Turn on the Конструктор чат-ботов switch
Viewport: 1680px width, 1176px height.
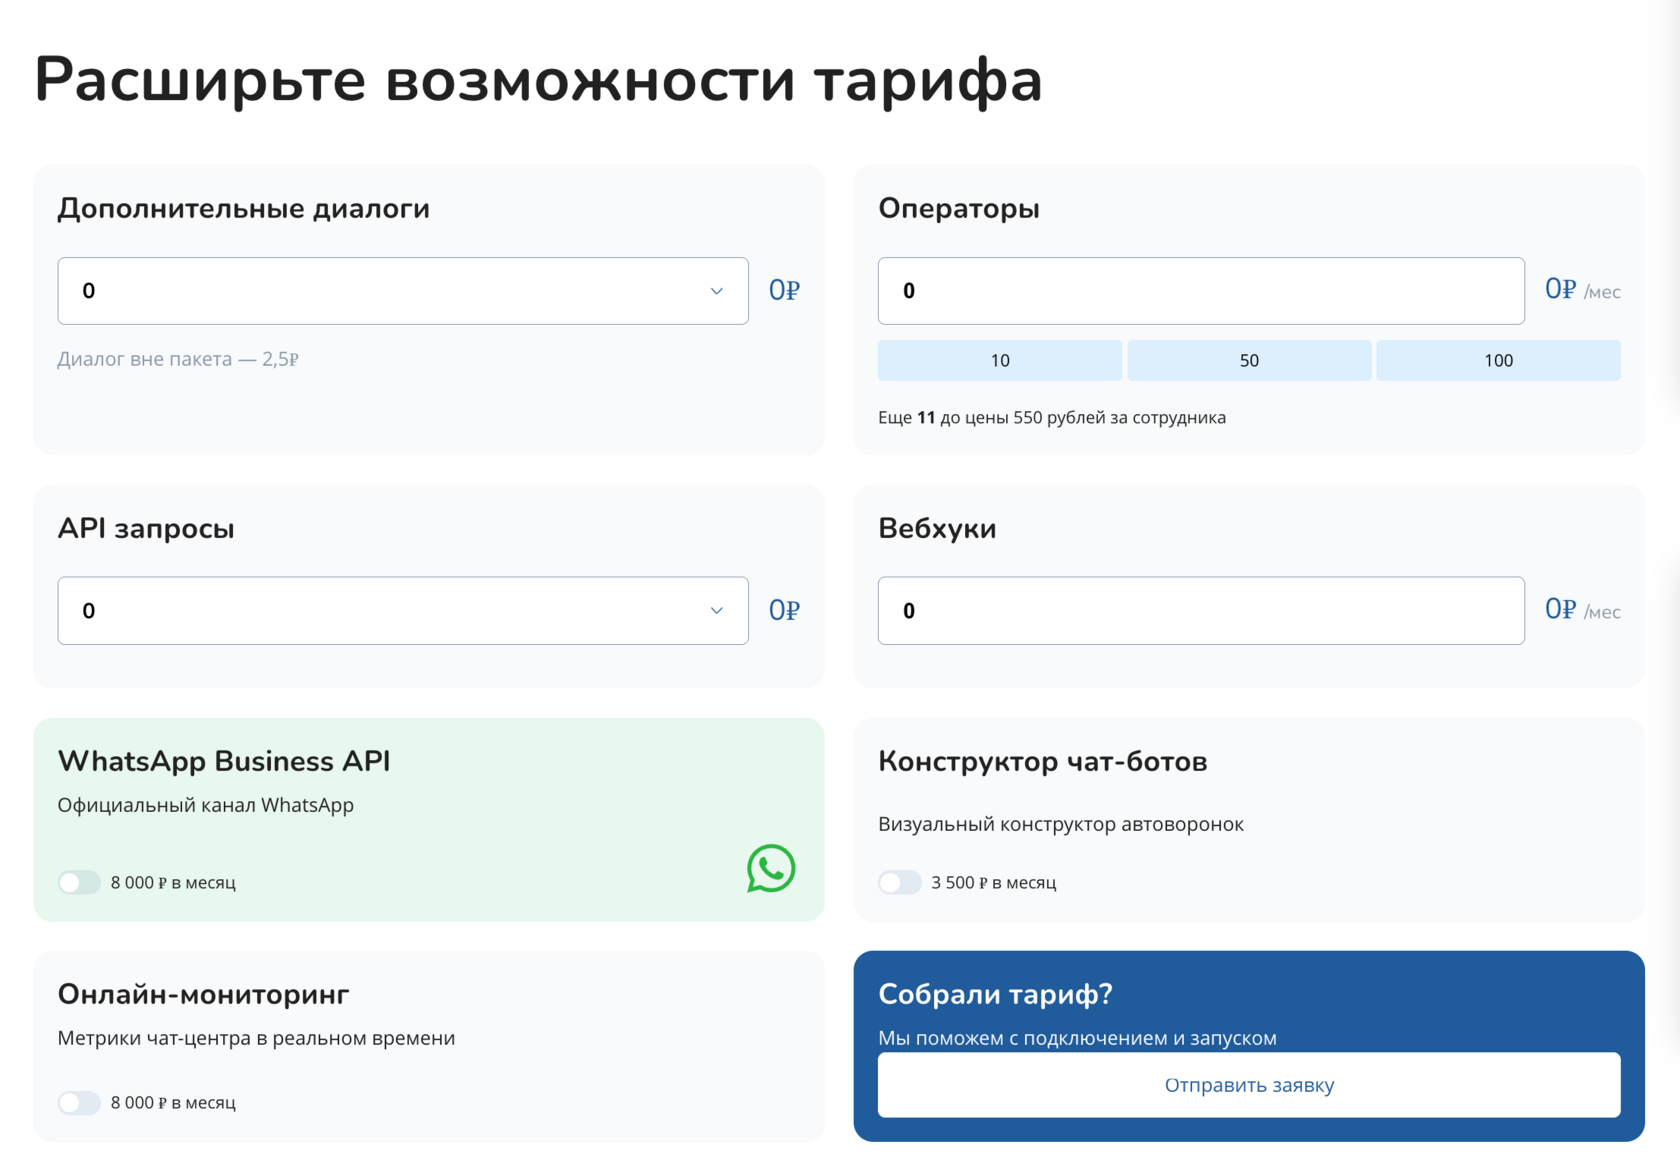click(x=900, y=882)
